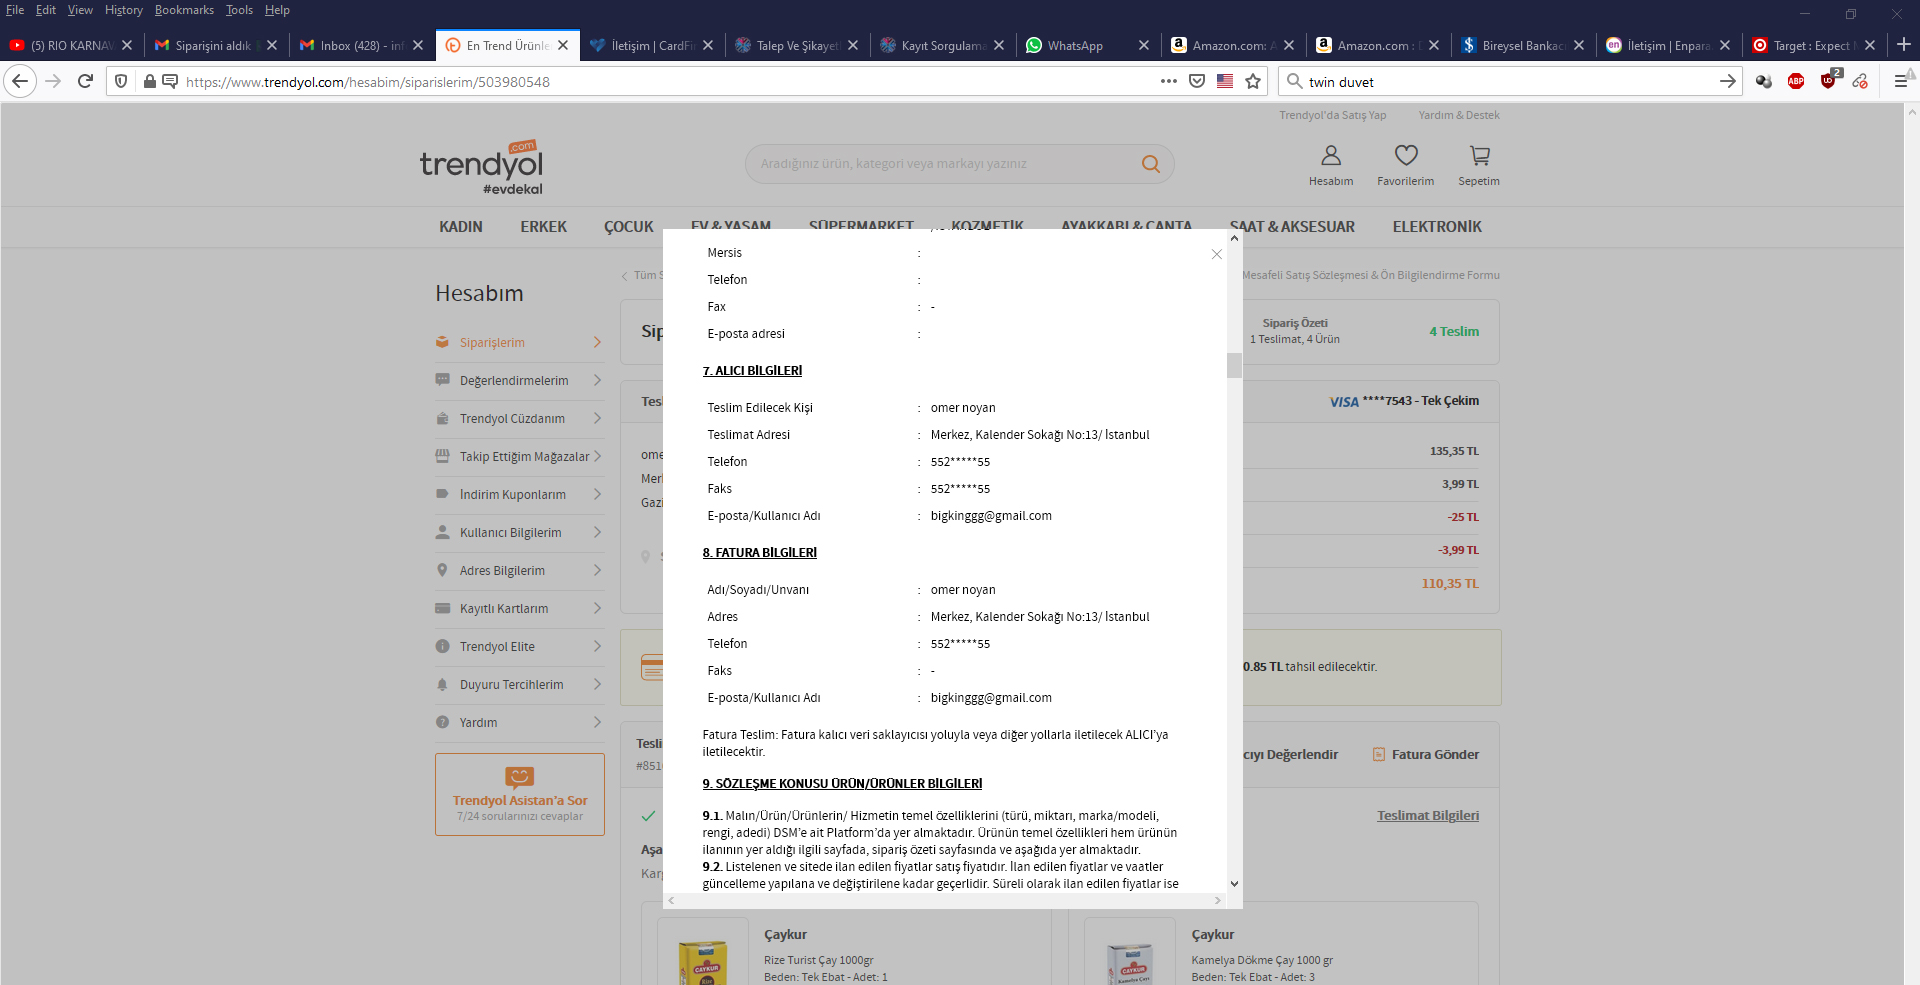Open Firefox hamburger menu
The width and height of the screenshot is (1920, 985).
point(1900,82)
